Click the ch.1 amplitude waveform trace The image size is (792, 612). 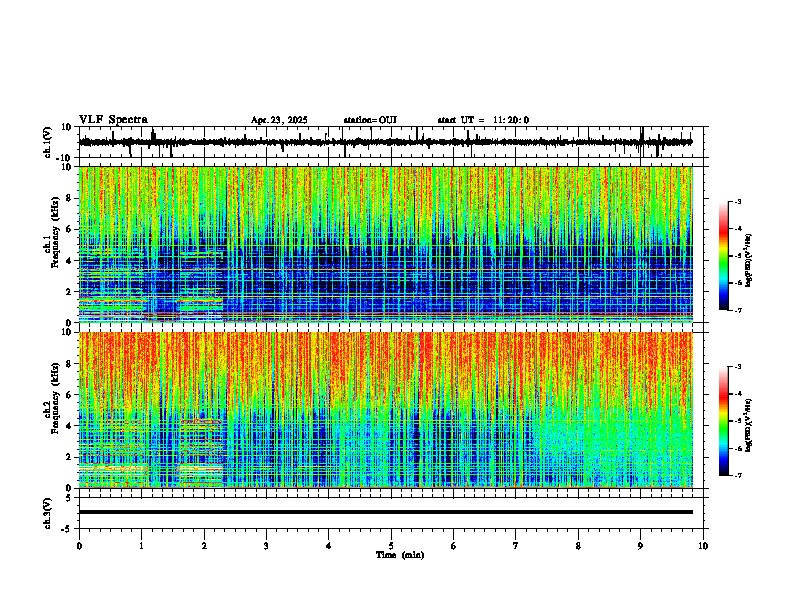[x=386, y=142]
